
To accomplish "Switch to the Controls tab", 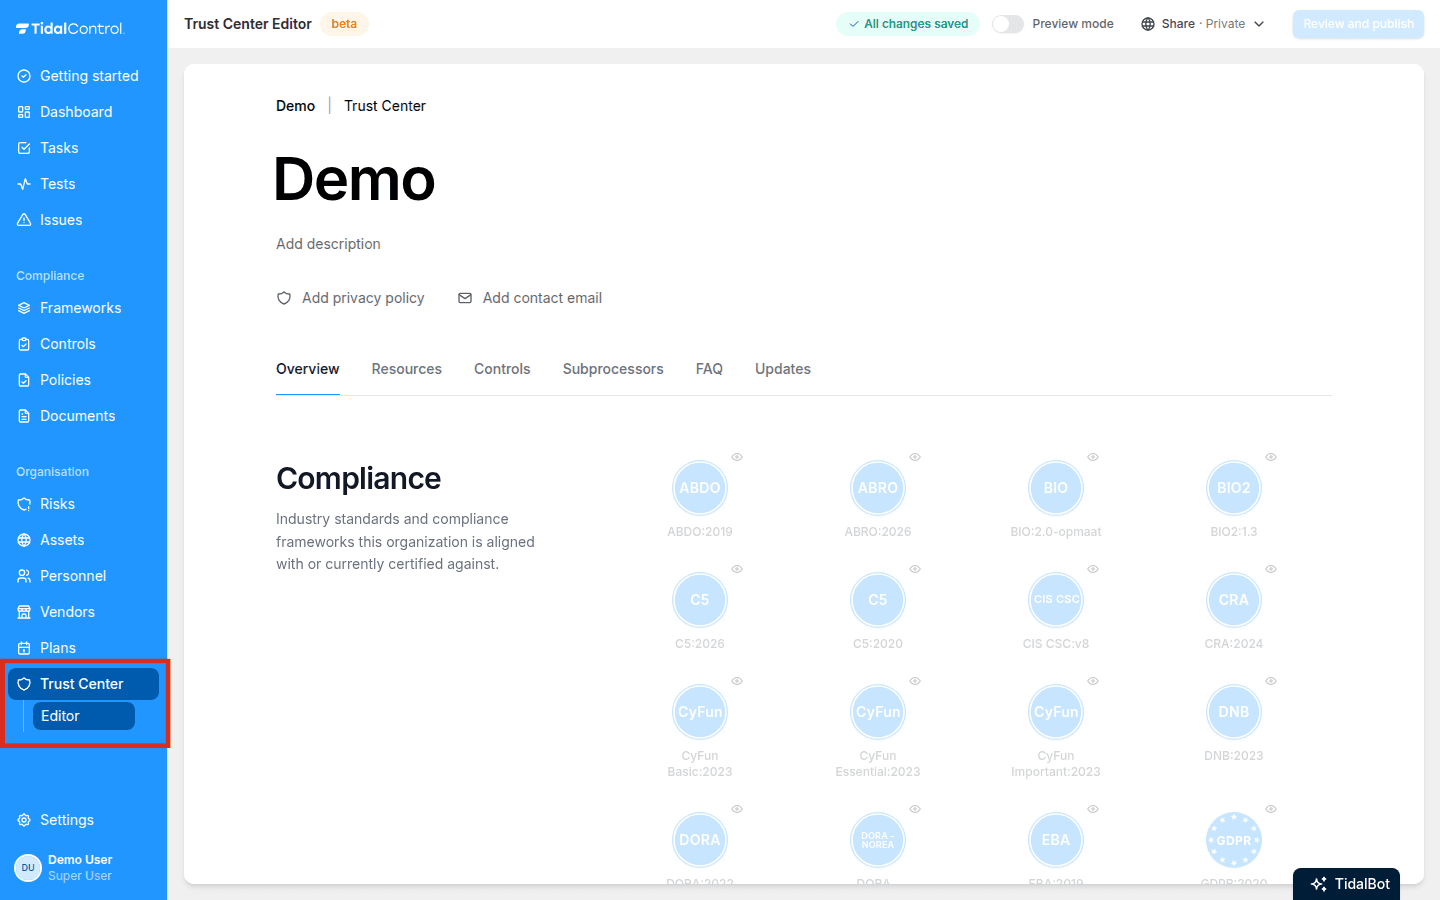I will tap(502, 369).
